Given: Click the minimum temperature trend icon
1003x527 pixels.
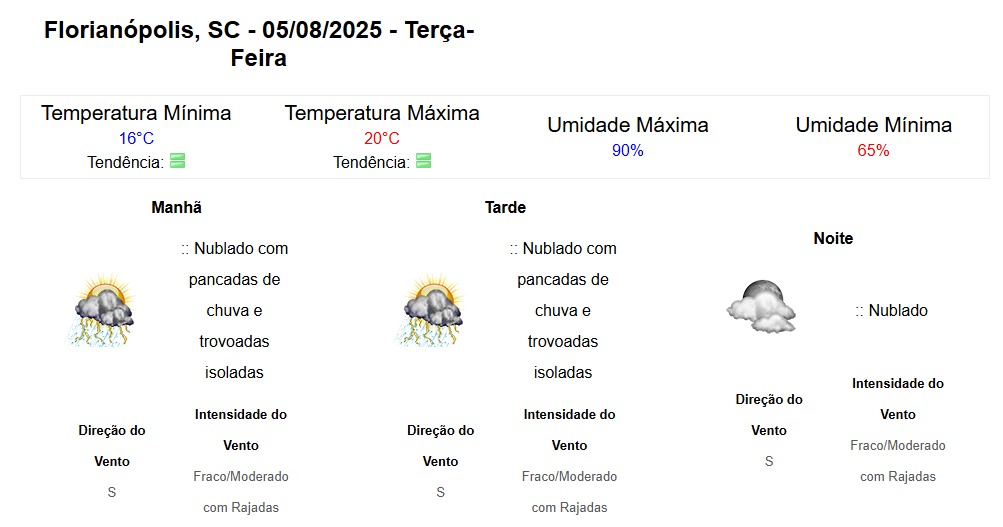Looking at the screenshot, I should [x=178, y=161].
